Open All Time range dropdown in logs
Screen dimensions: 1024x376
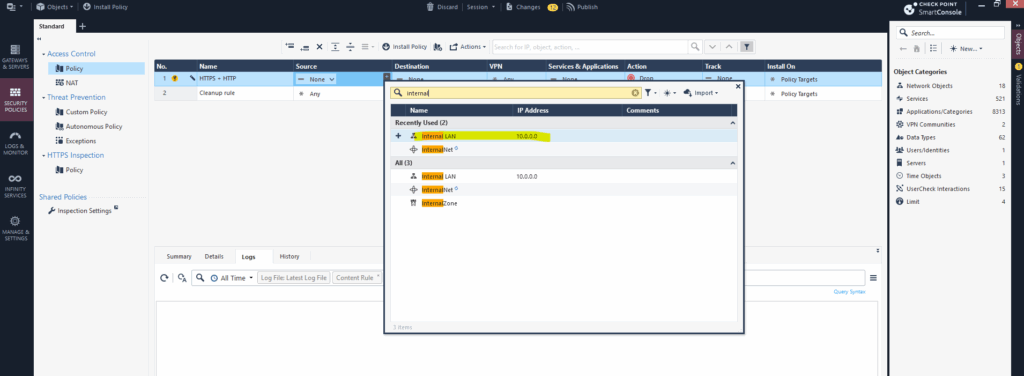pyautogui.click(x=232, y=278)
